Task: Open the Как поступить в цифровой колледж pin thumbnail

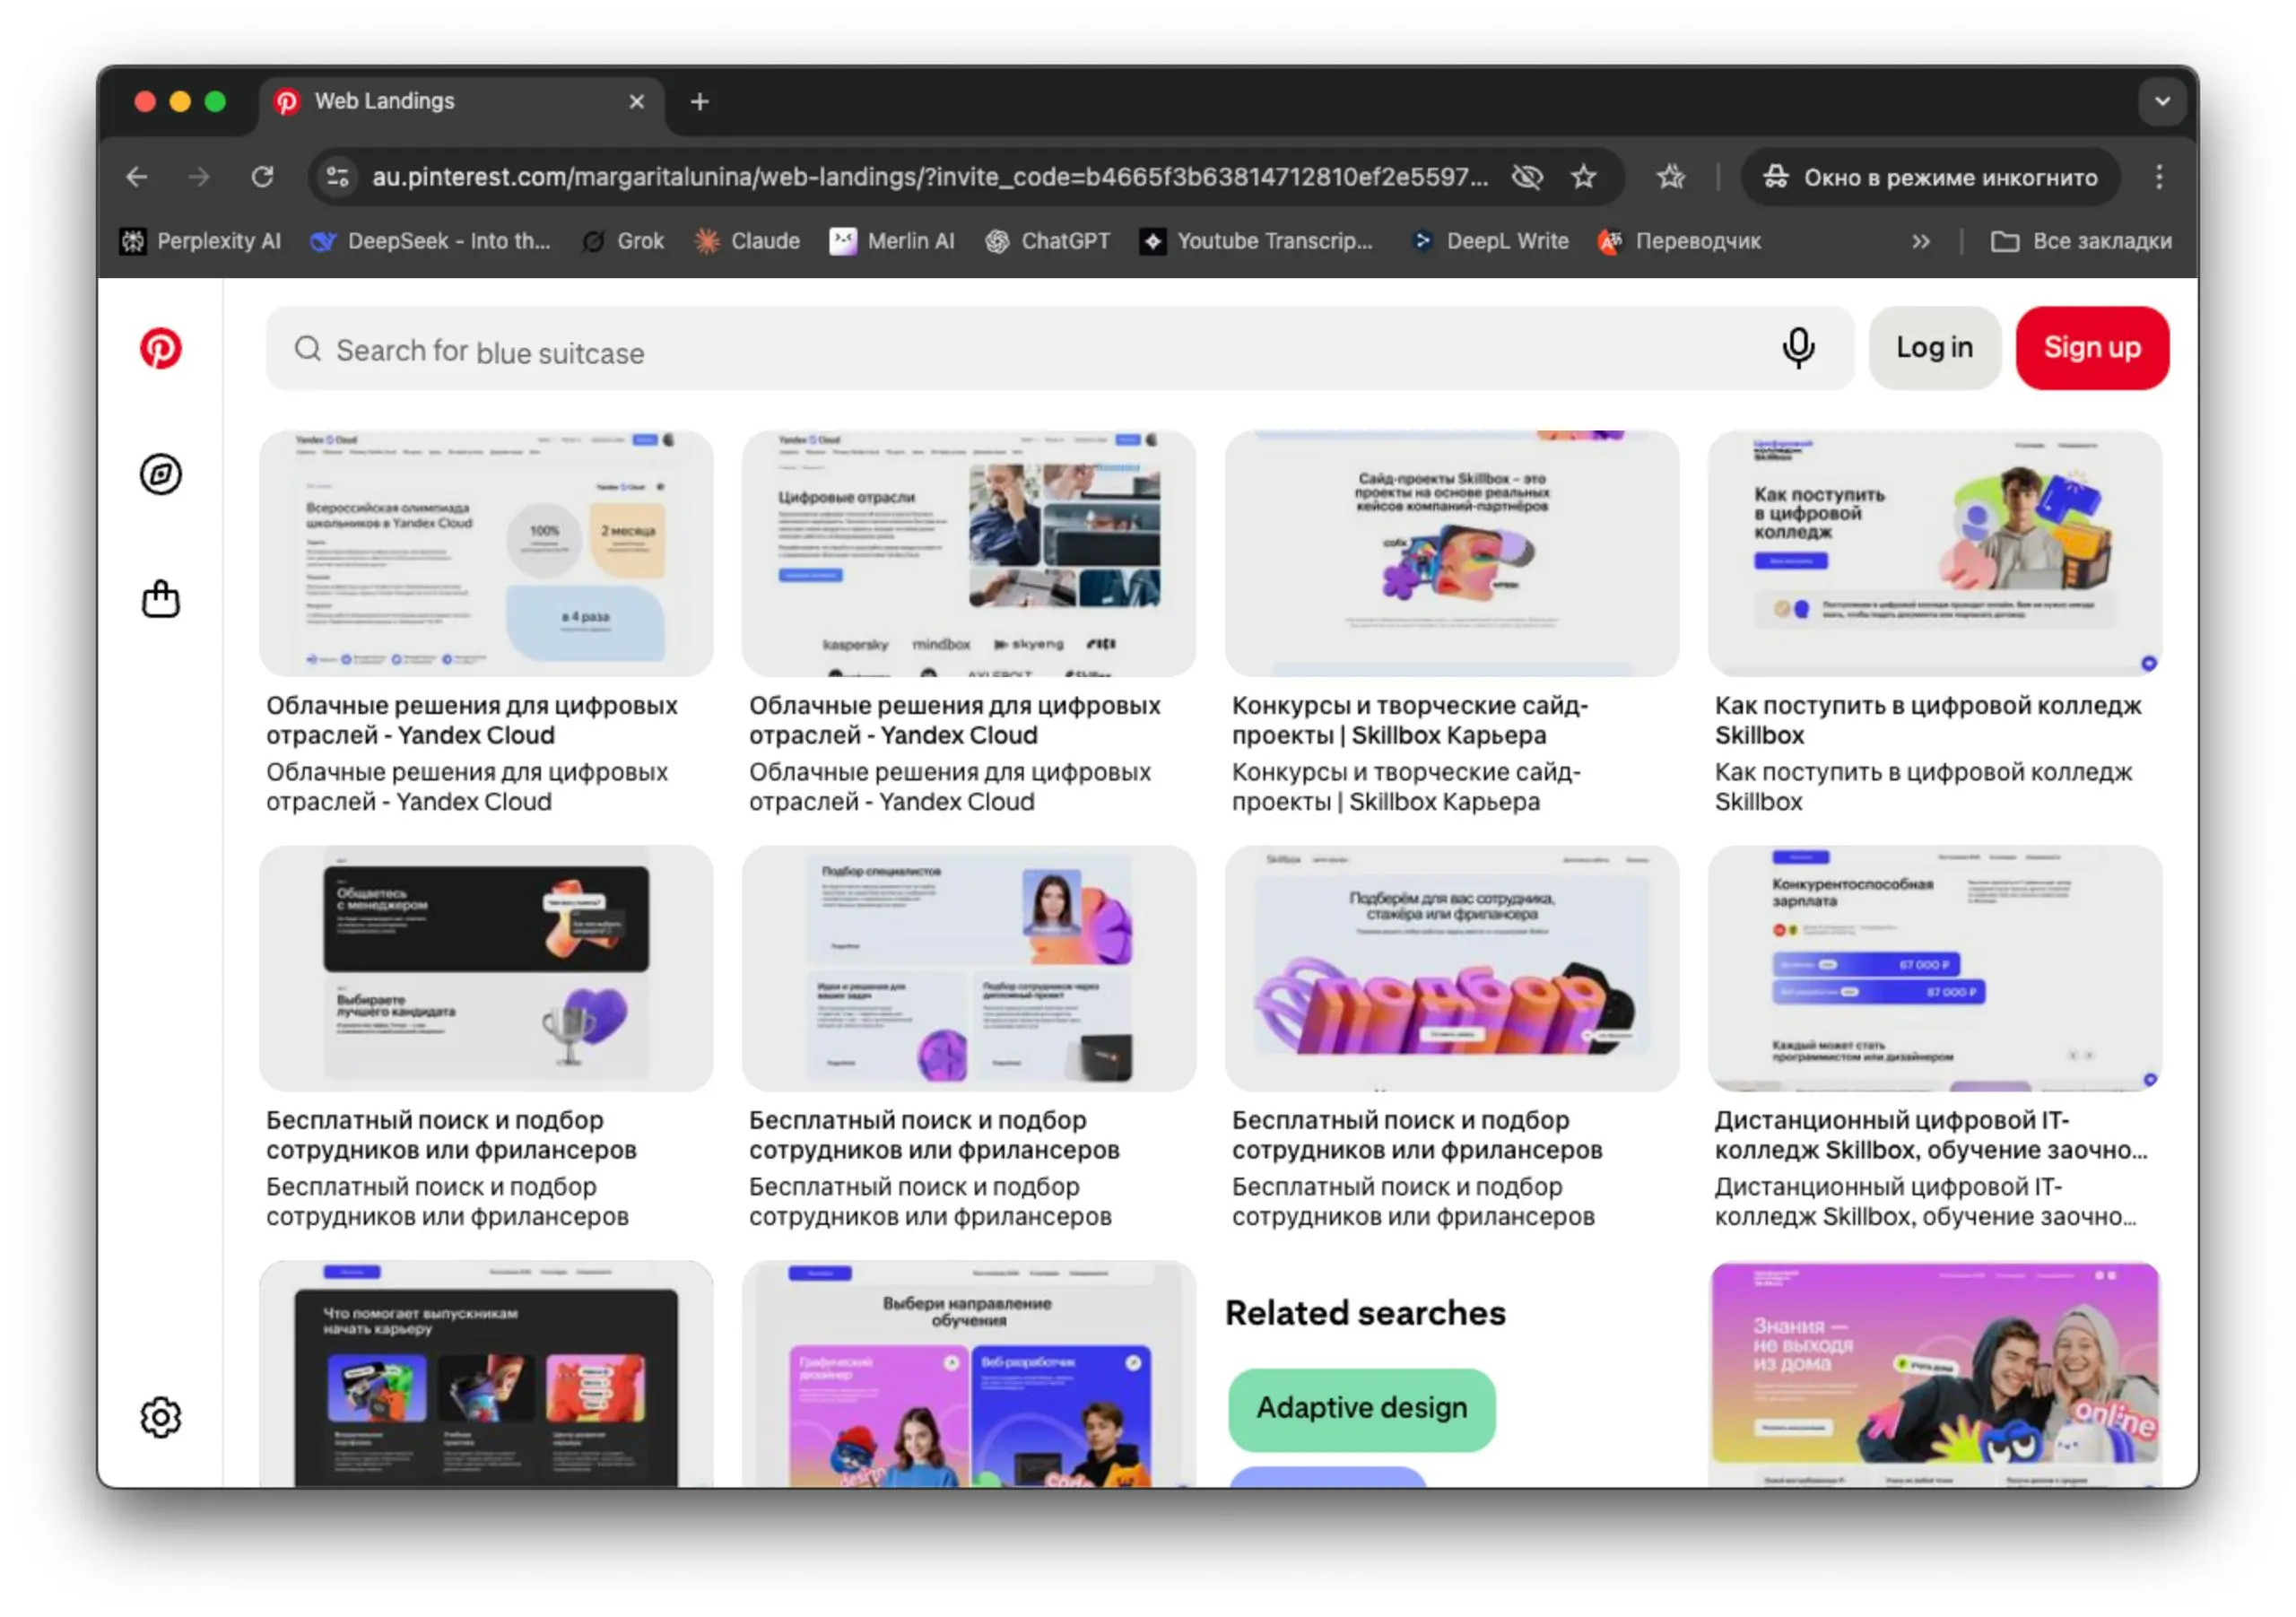Action: click(x=1933, y=553)
